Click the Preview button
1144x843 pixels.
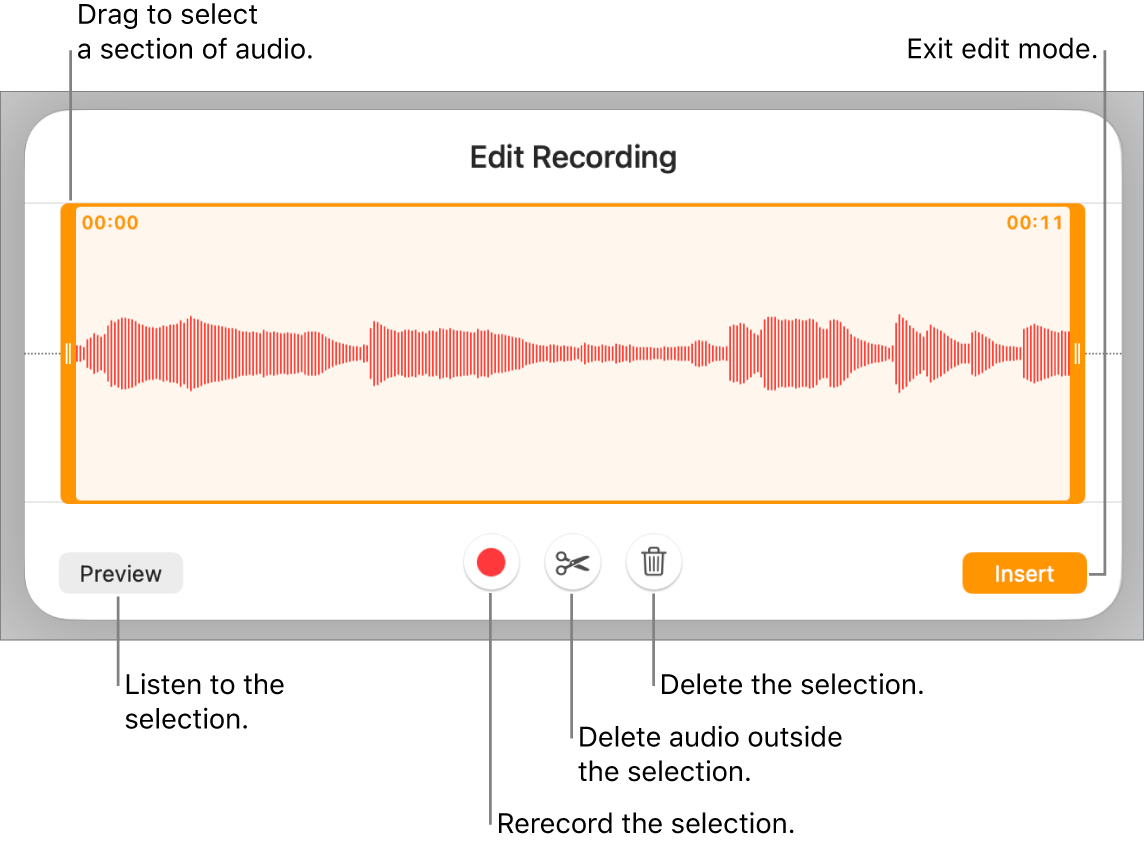(120, 573)
